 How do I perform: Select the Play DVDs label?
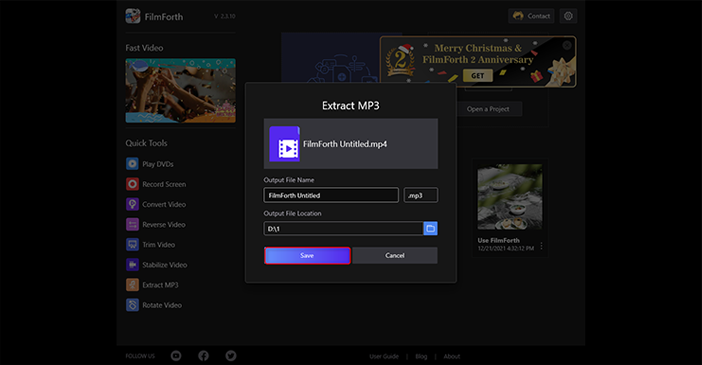[x=158, y=164]
